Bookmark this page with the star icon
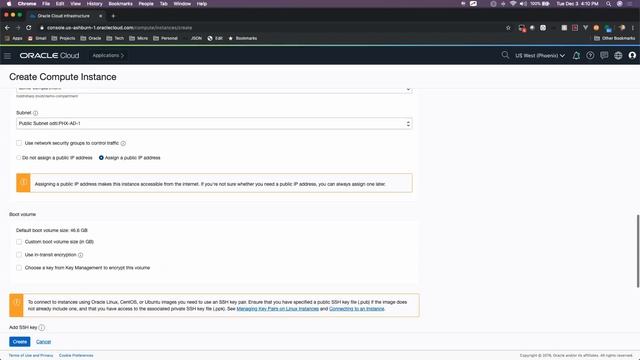 508,28
